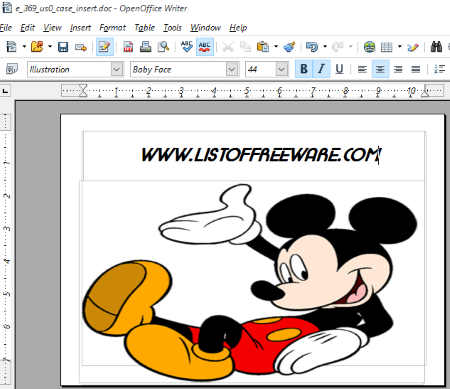Toggle Italic formatting off

tap(321, 69)
